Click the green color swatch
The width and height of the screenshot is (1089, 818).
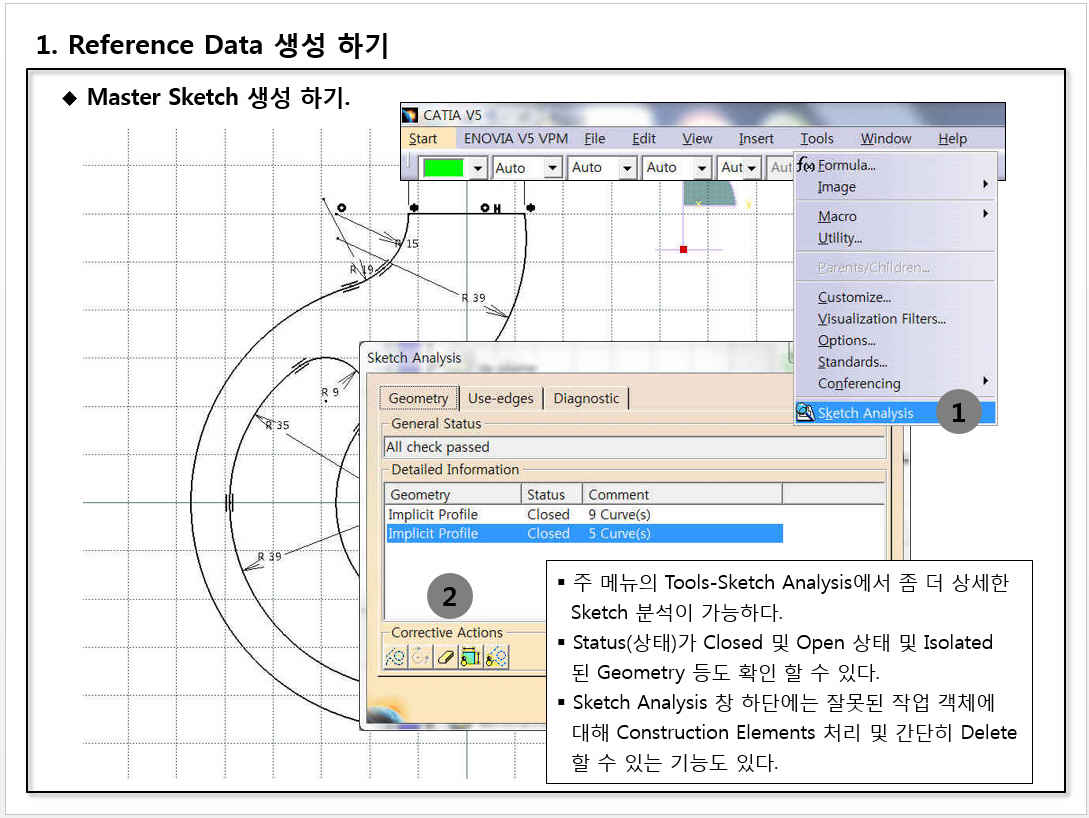point(443,168)
